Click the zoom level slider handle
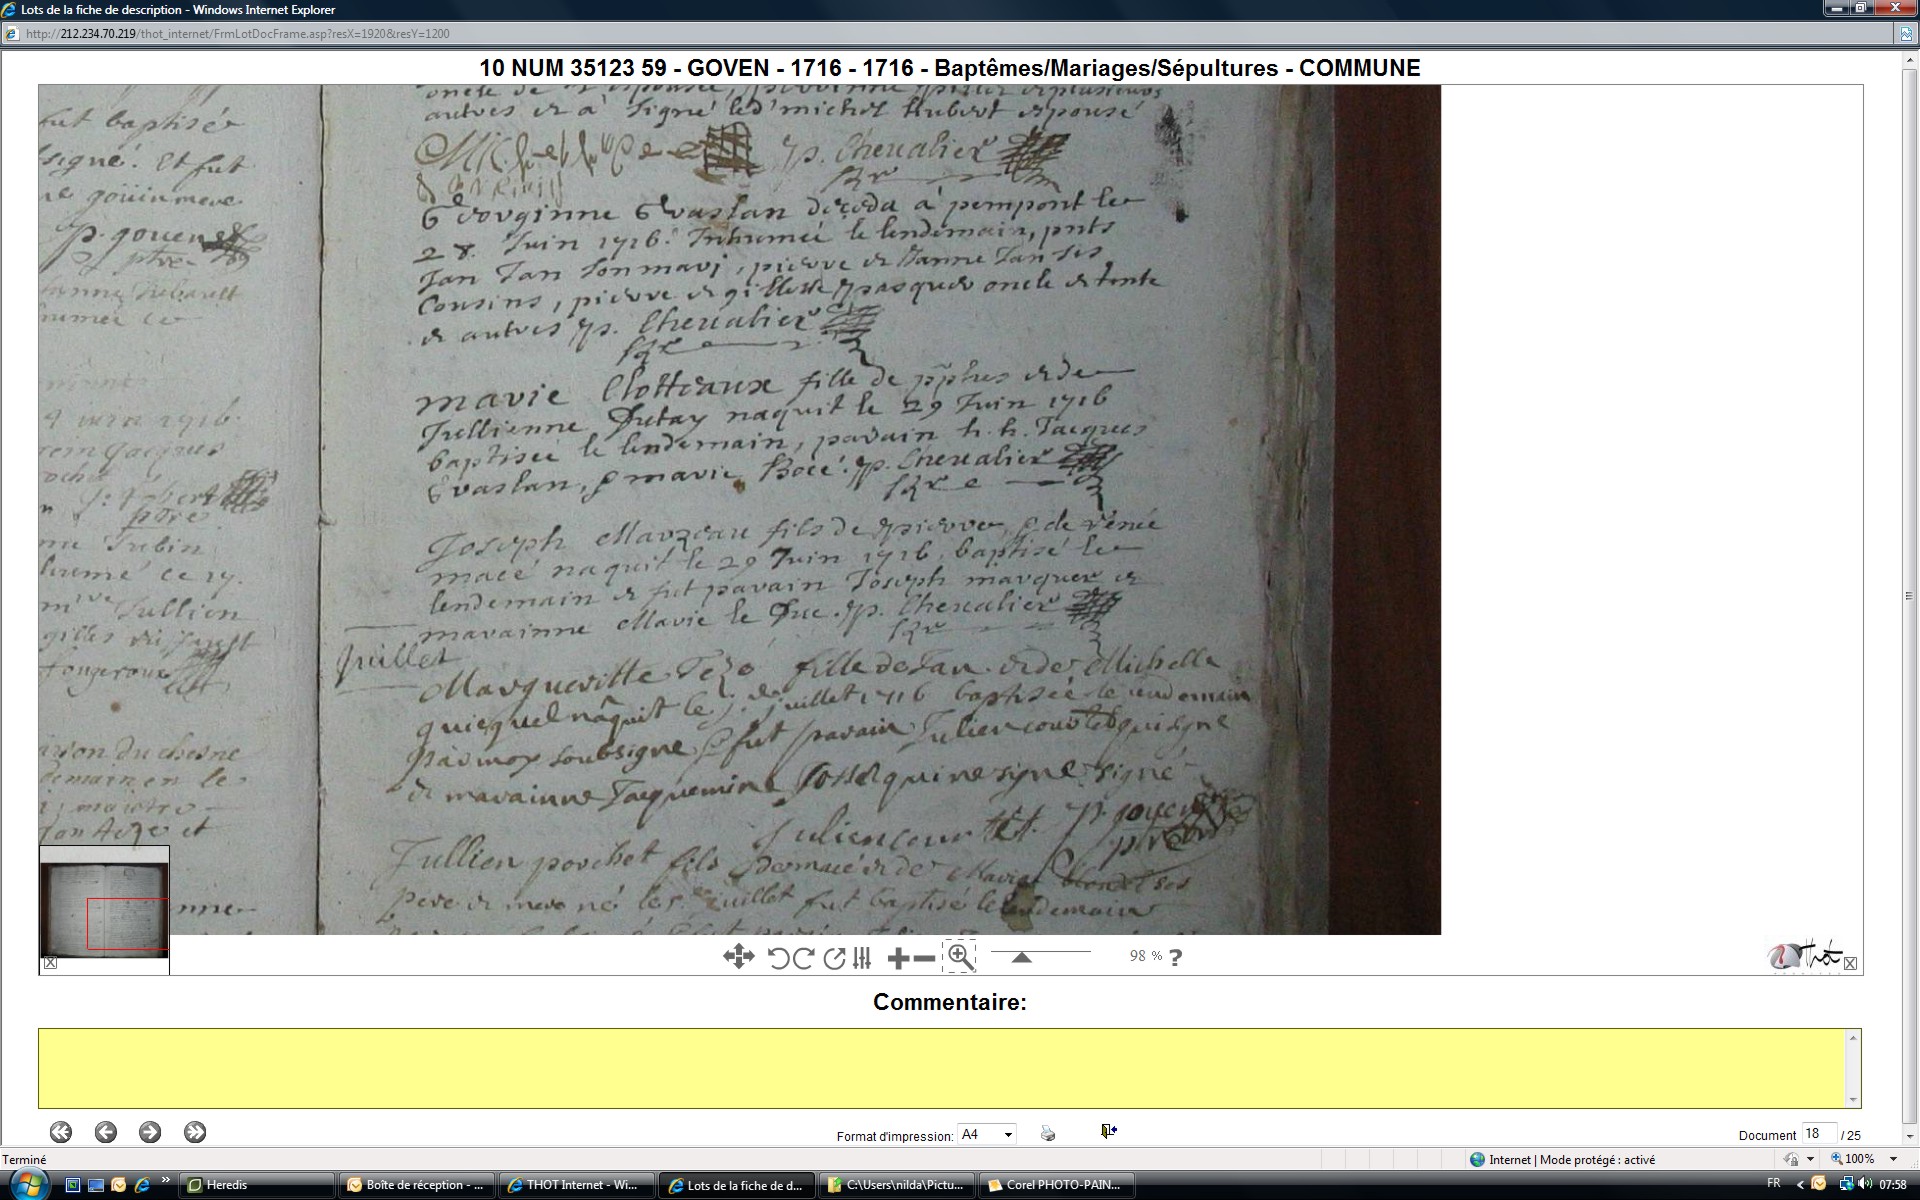The width and height of the screenshot is (1920, 1200). [1021, 958]
